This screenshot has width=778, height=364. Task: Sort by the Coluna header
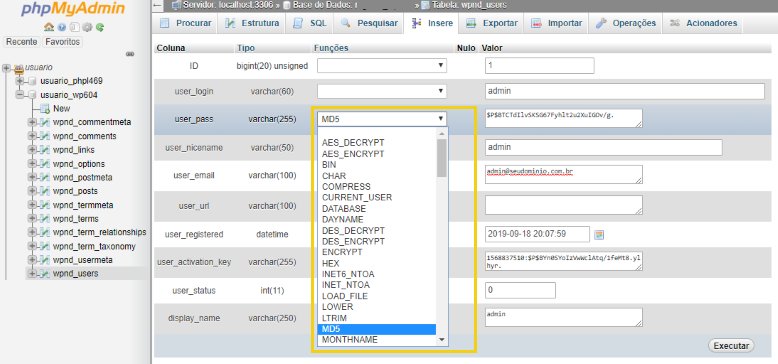[x=171, y=48]
